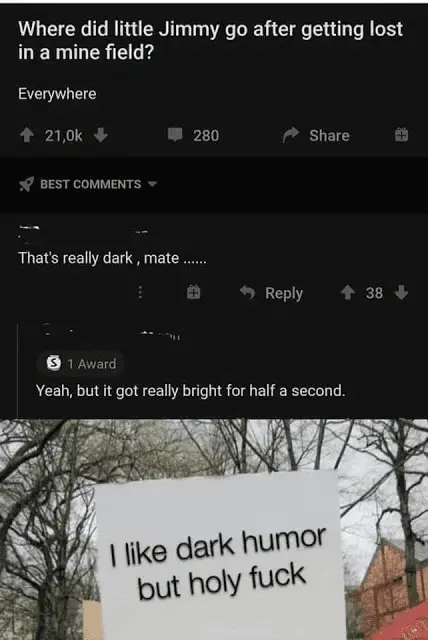Open the "I like dark humor" sign image
The width and height of the screenshot is (428, 640).
click(214, 529)
